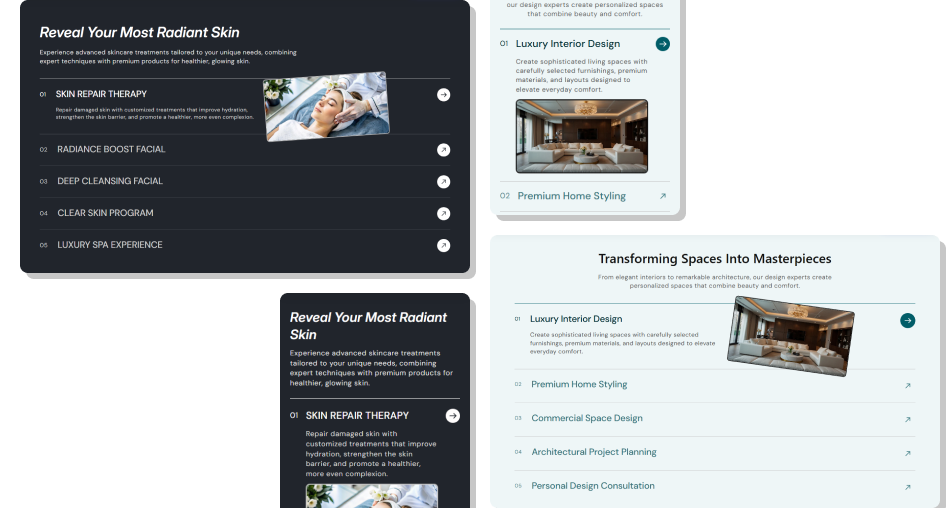
Task: Click number 05 beside Personal Design Consultation
Action: 518,486
